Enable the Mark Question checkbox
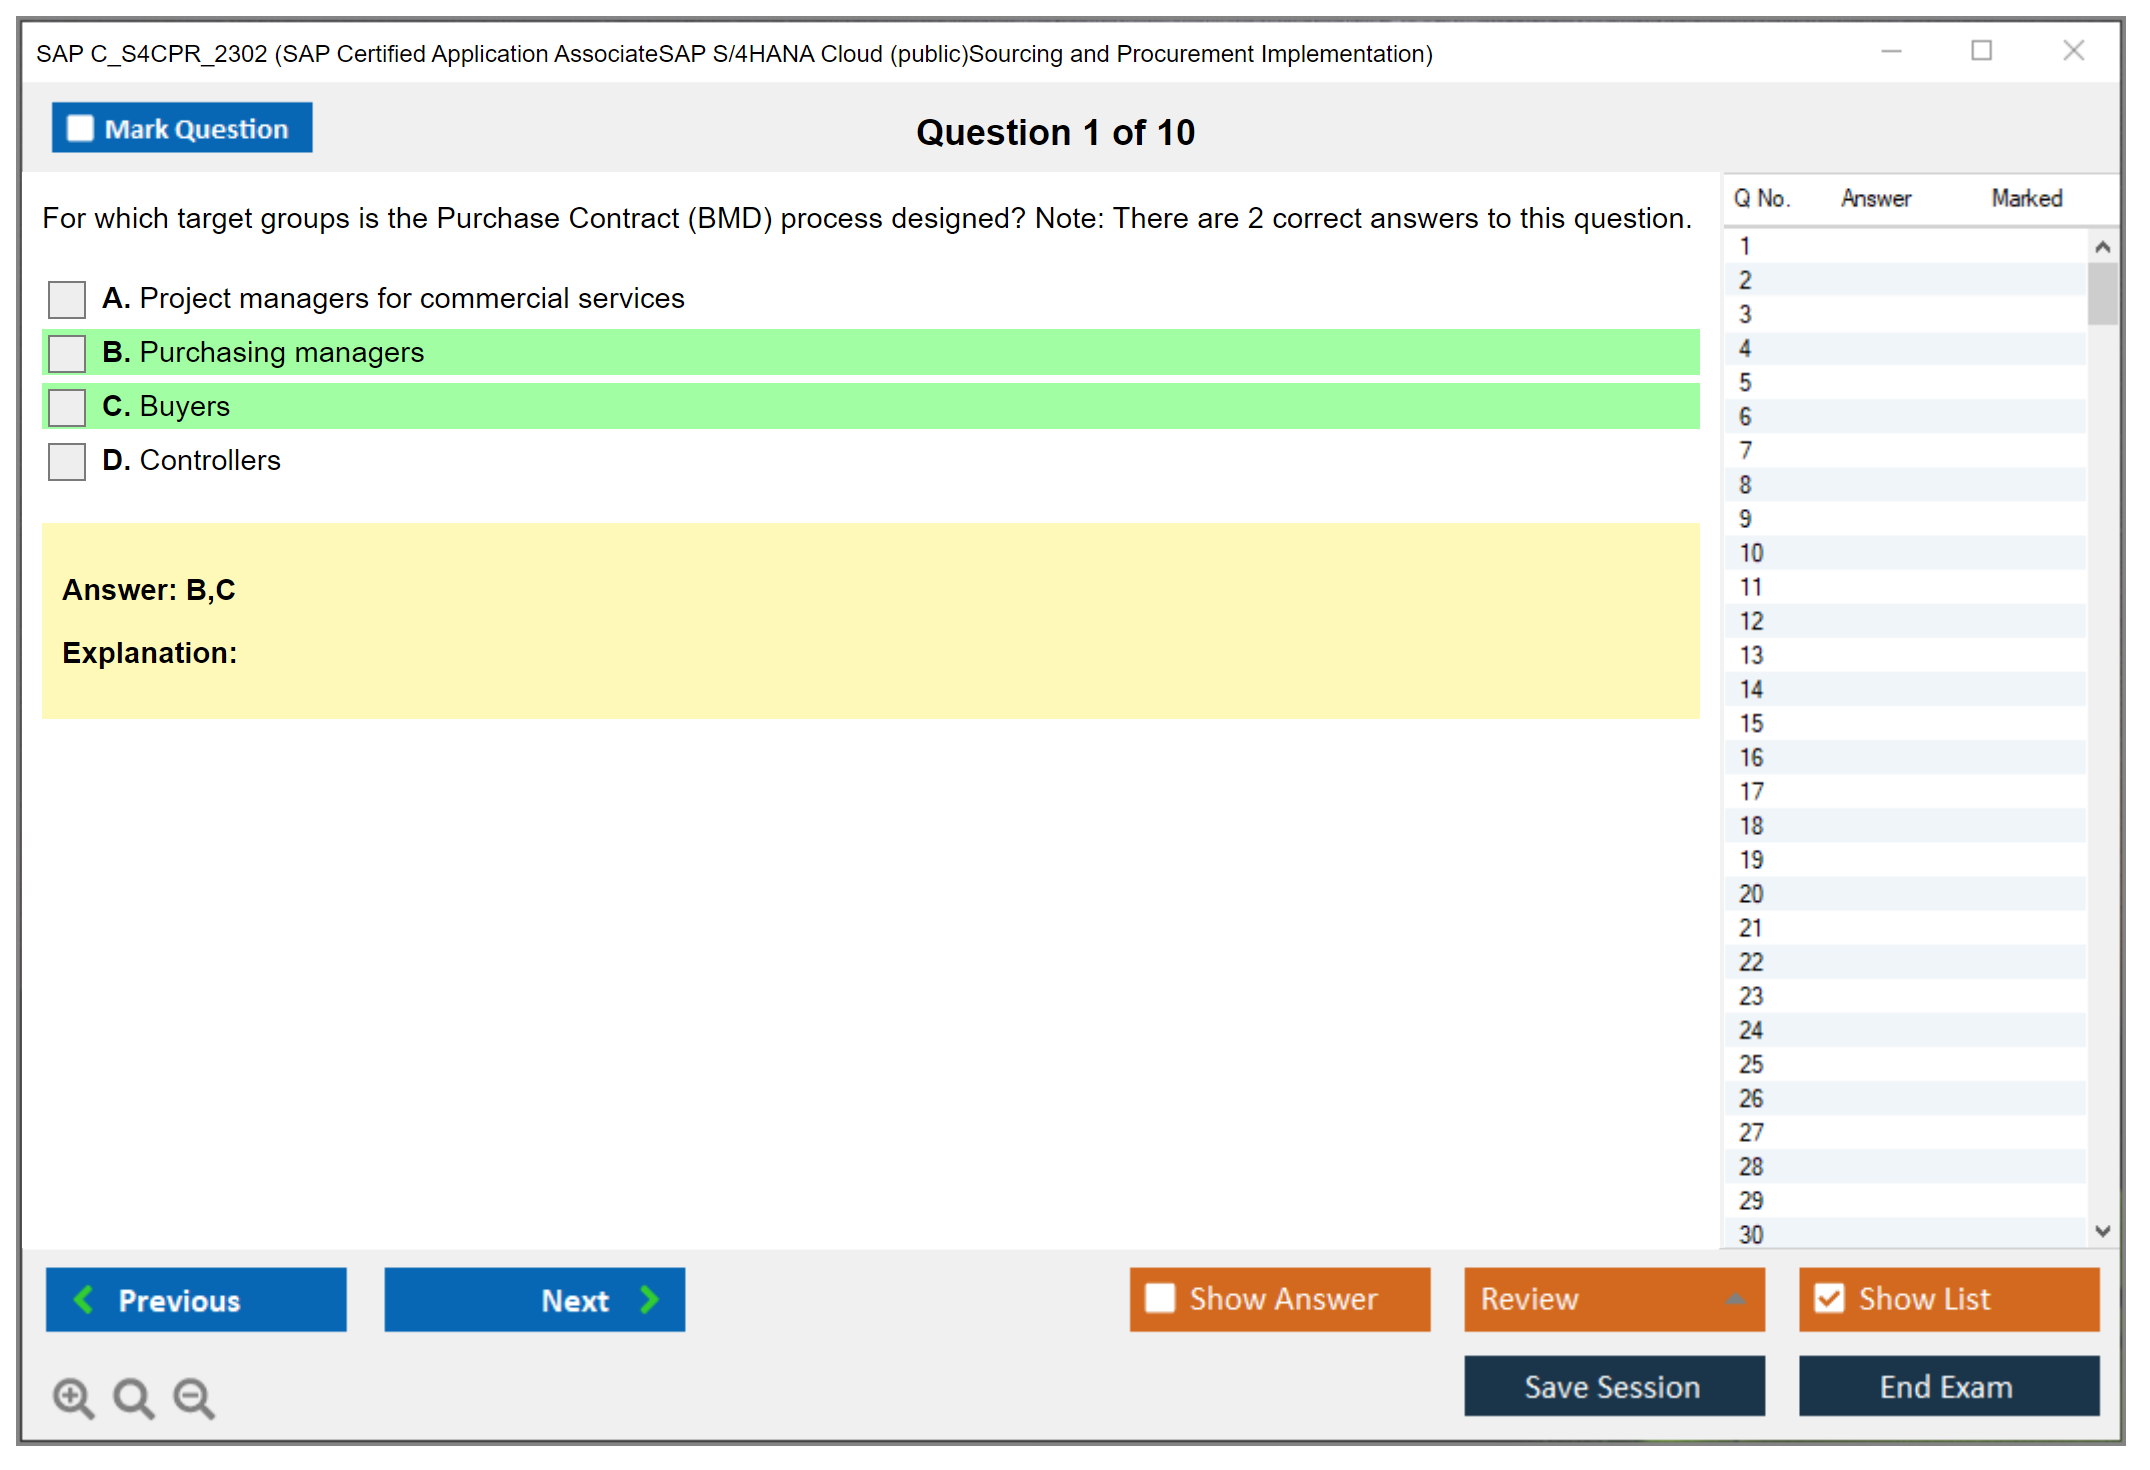This screenshot has width=2150, height=1470. tap(80, 129)
